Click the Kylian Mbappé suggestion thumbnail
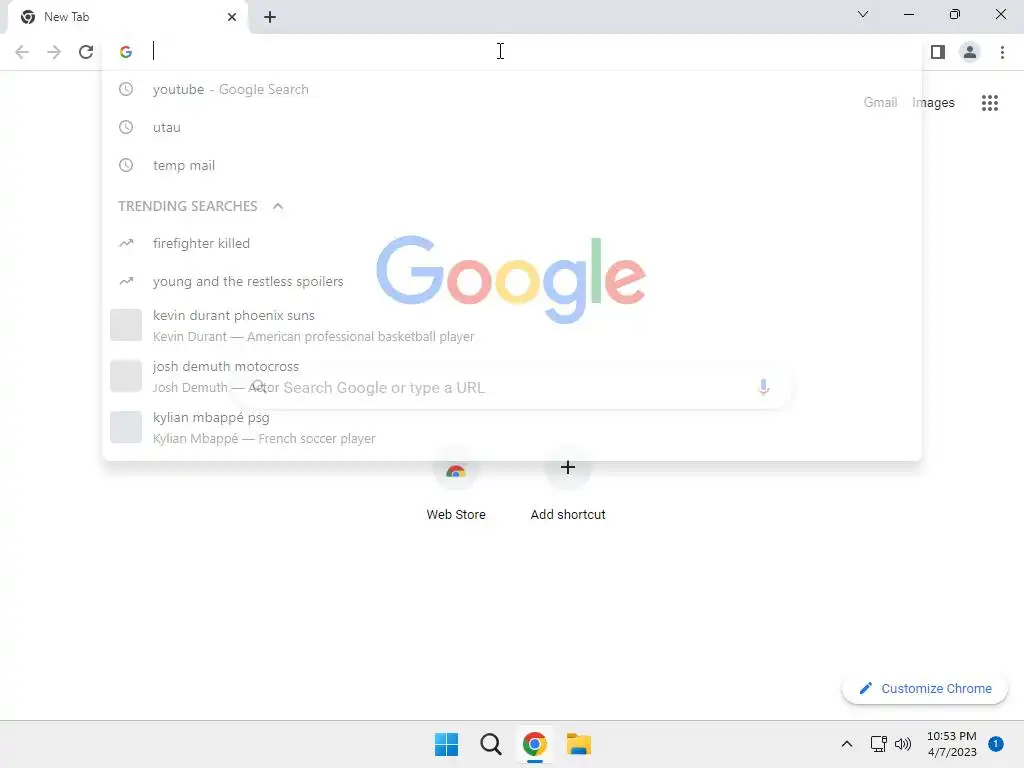Viewport: 1024px width, 768px height. (x=126, y=427)
